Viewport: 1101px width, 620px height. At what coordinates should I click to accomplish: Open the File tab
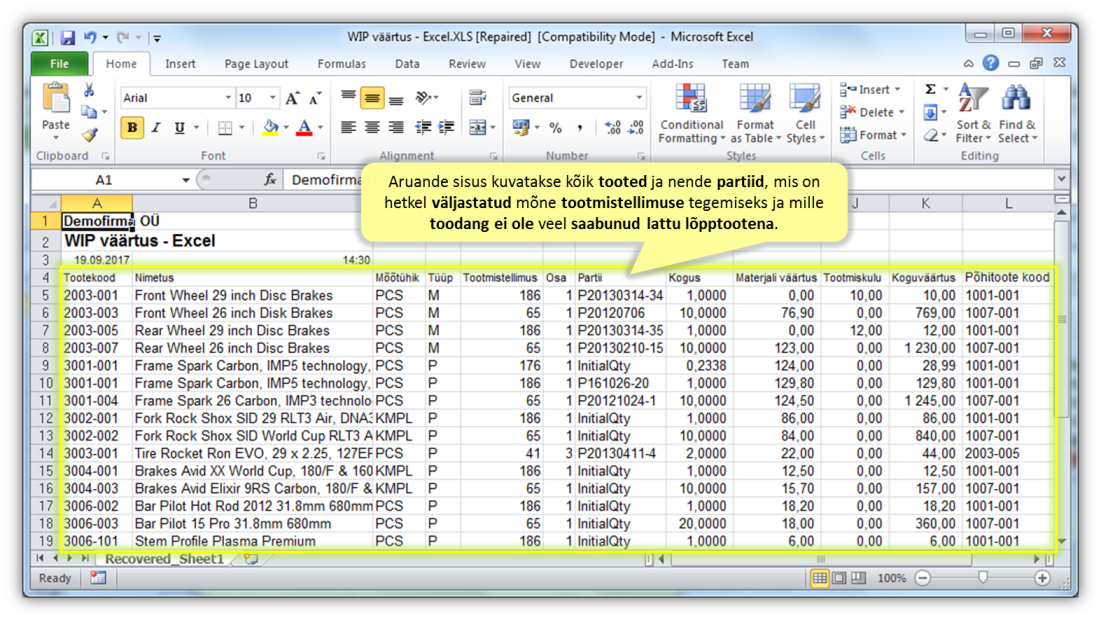(60, 64)
